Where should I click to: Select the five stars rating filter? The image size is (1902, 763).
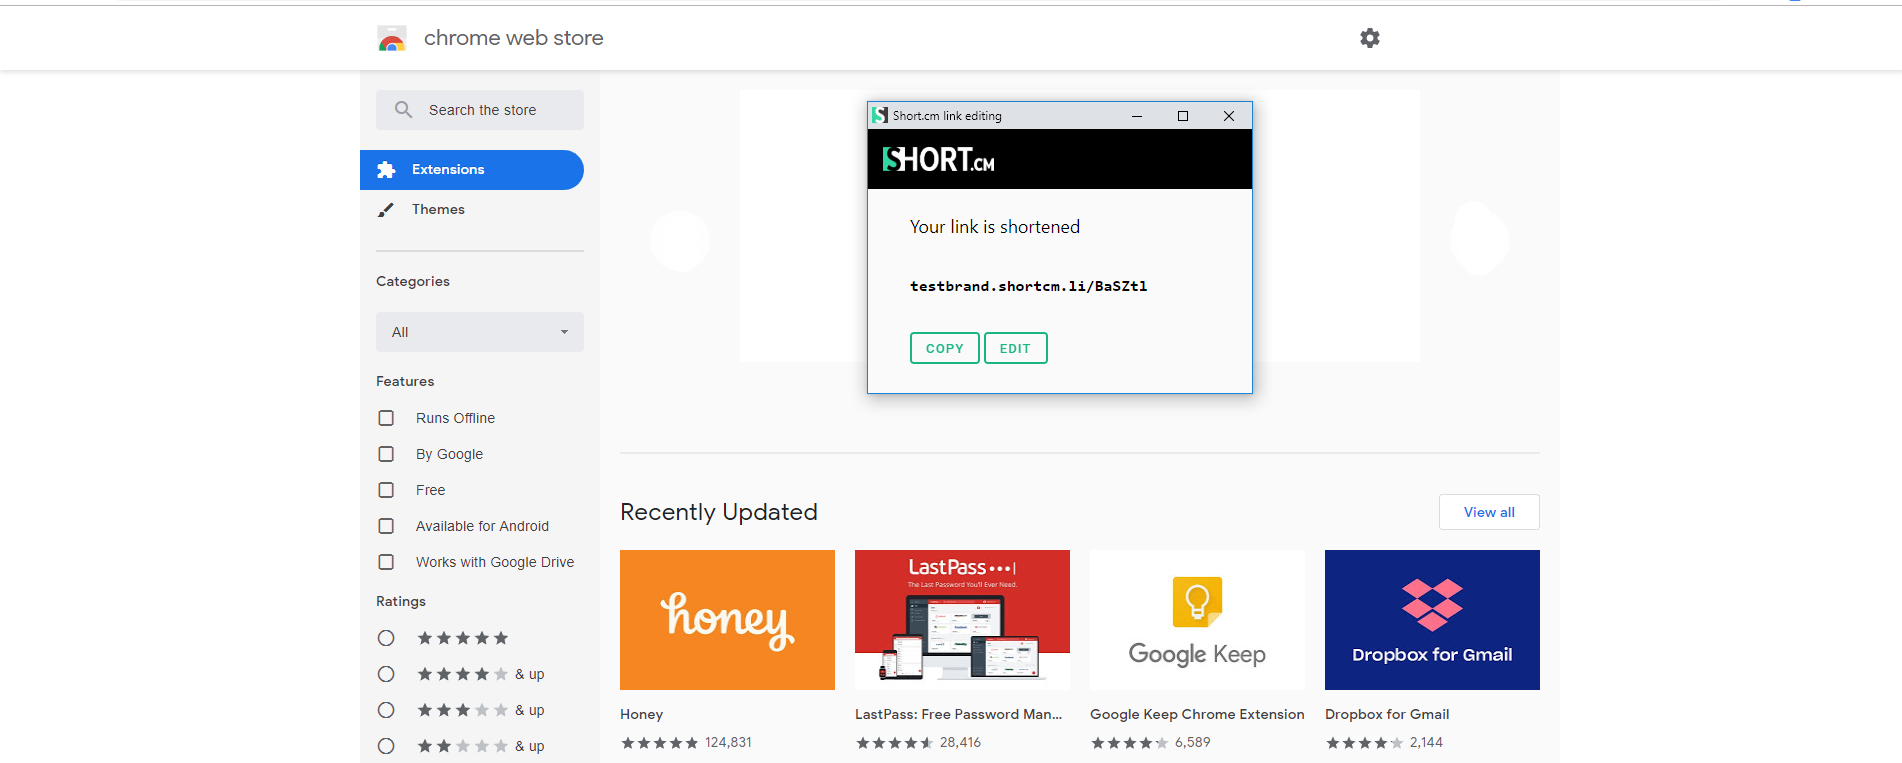tap(386, 638)
